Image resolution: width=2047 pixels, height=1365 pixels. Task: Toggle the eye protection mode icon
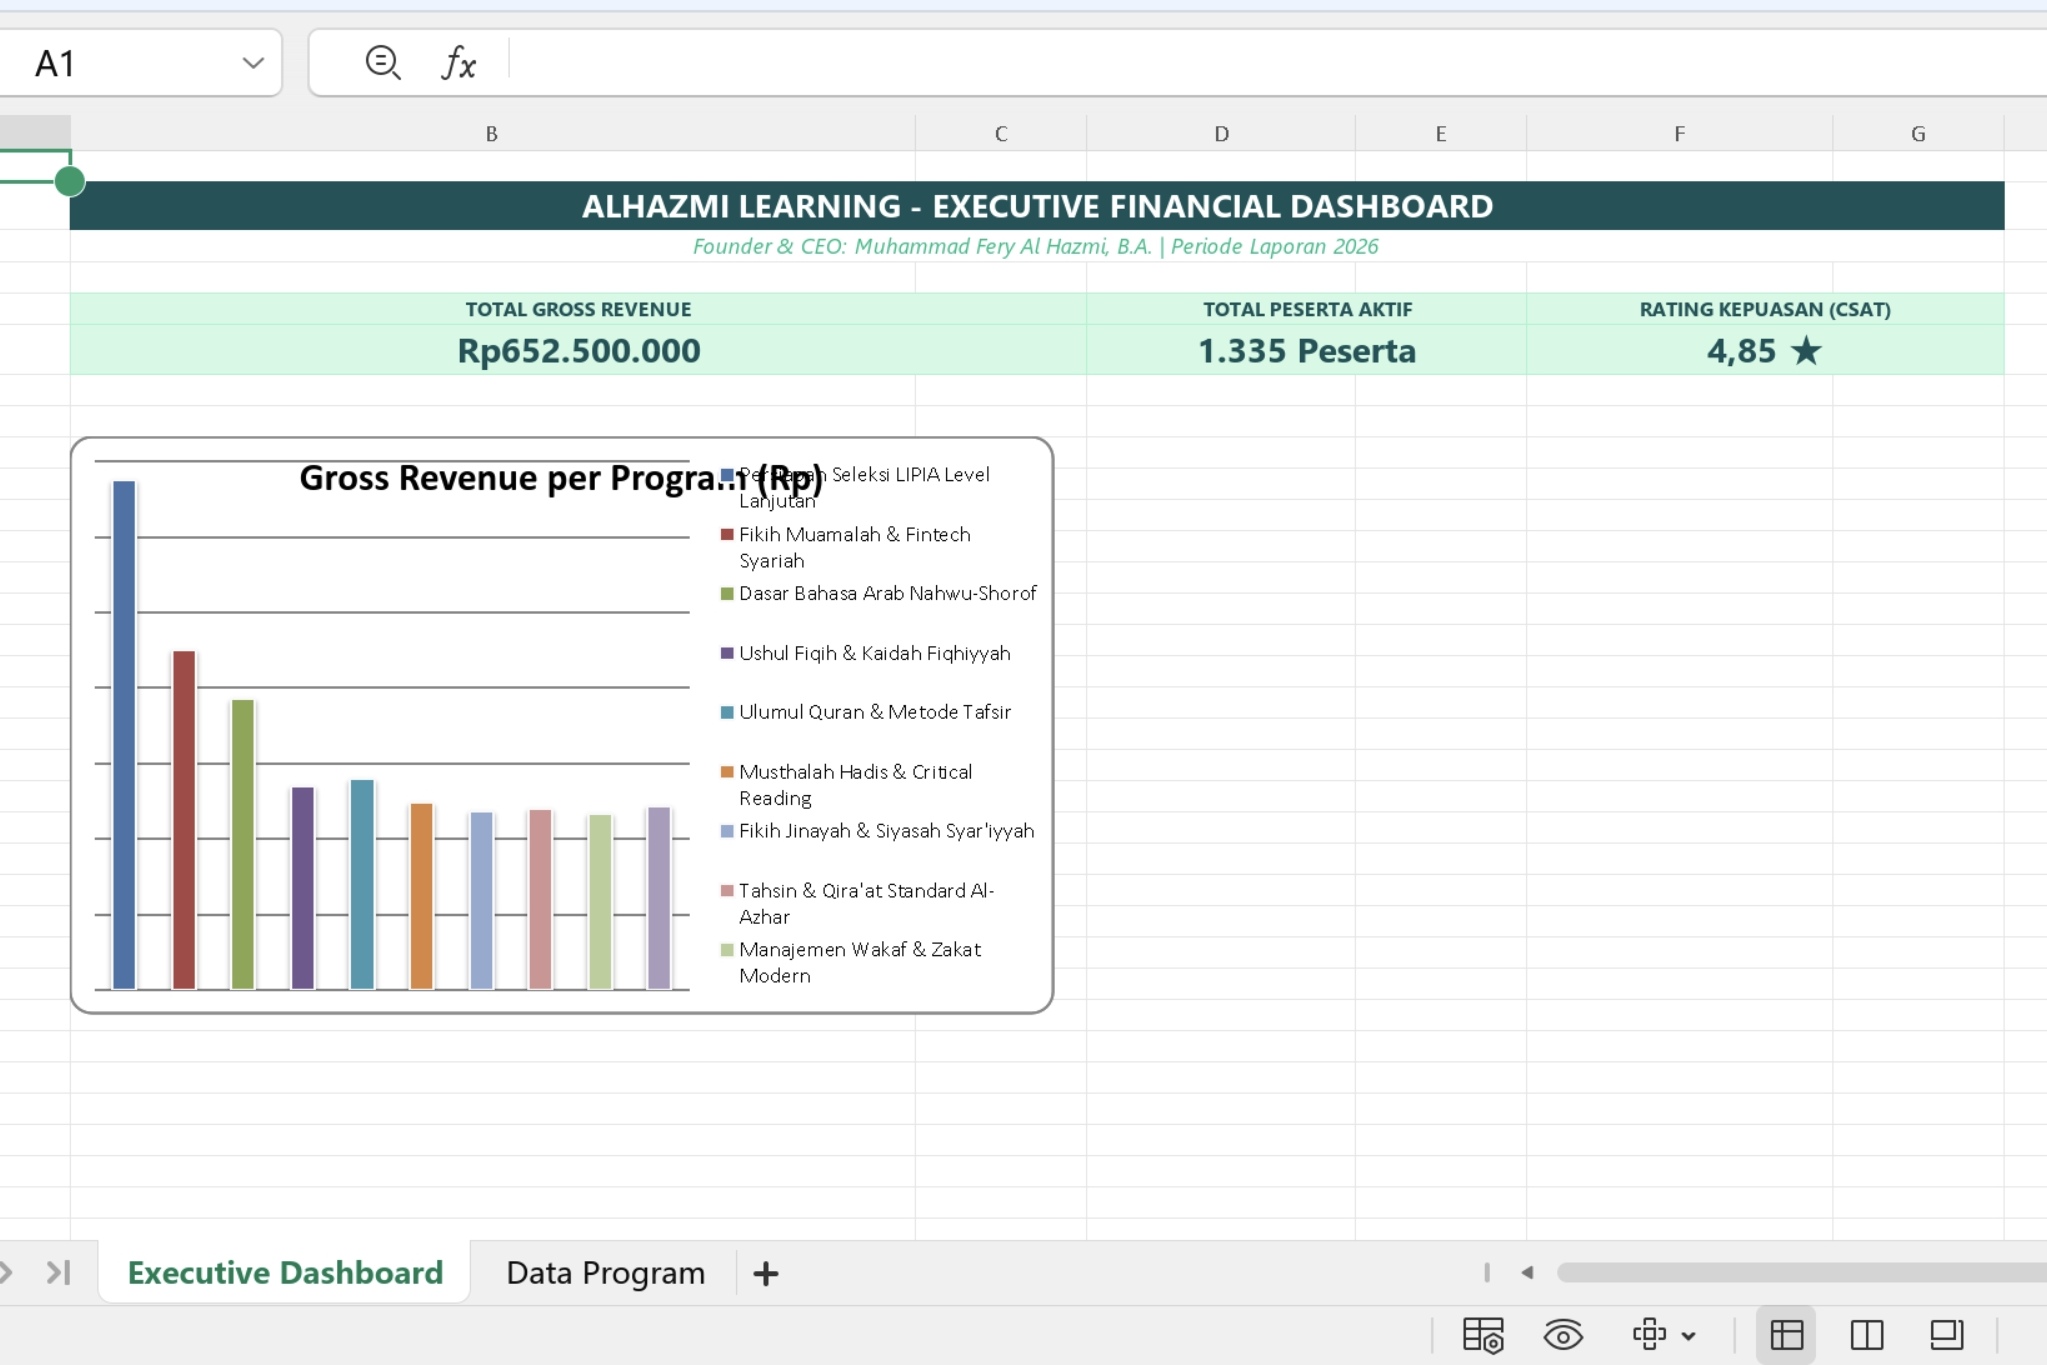pos(1563,1335)
